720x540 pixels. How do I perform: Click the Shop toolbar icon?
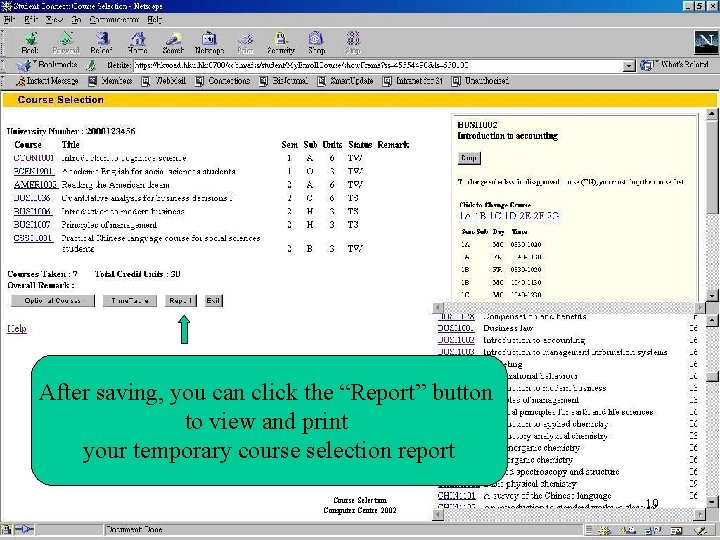(316, 43)
